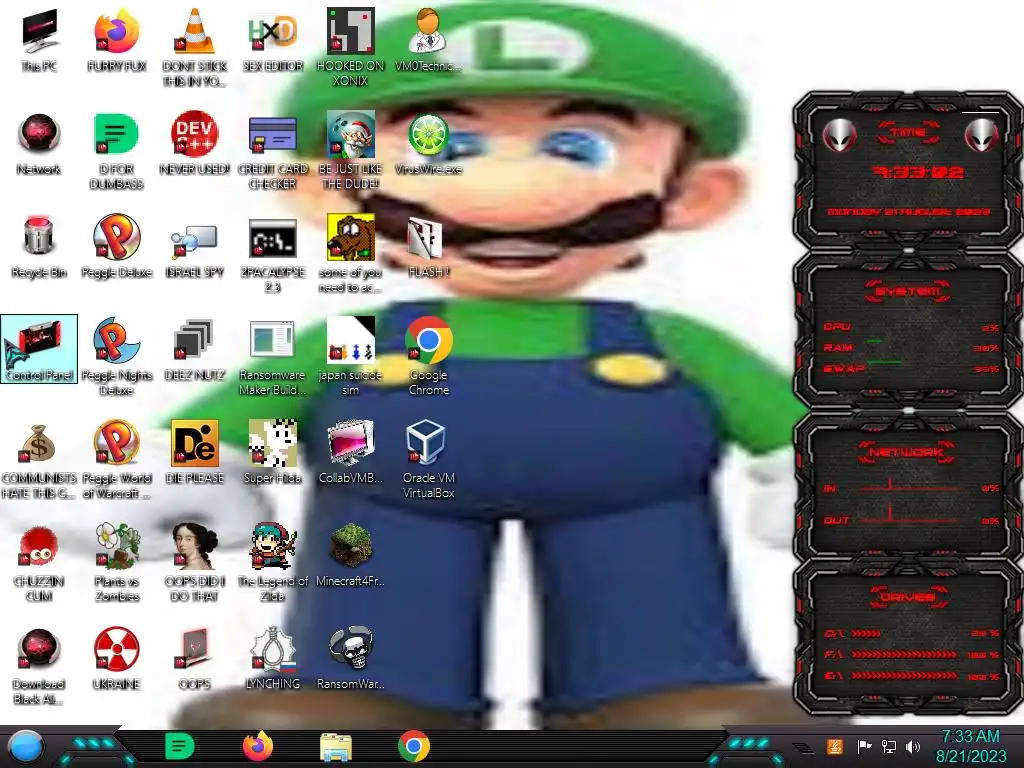Open the network tray icon
This screenshot has height=768, width=1024.
pyautogui.click(x=888, y=746)
